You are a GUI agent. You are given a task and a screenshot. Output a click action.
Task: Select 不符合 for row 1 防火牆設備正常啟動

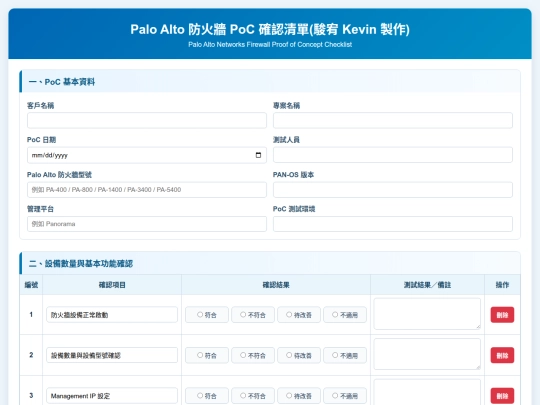253,315
